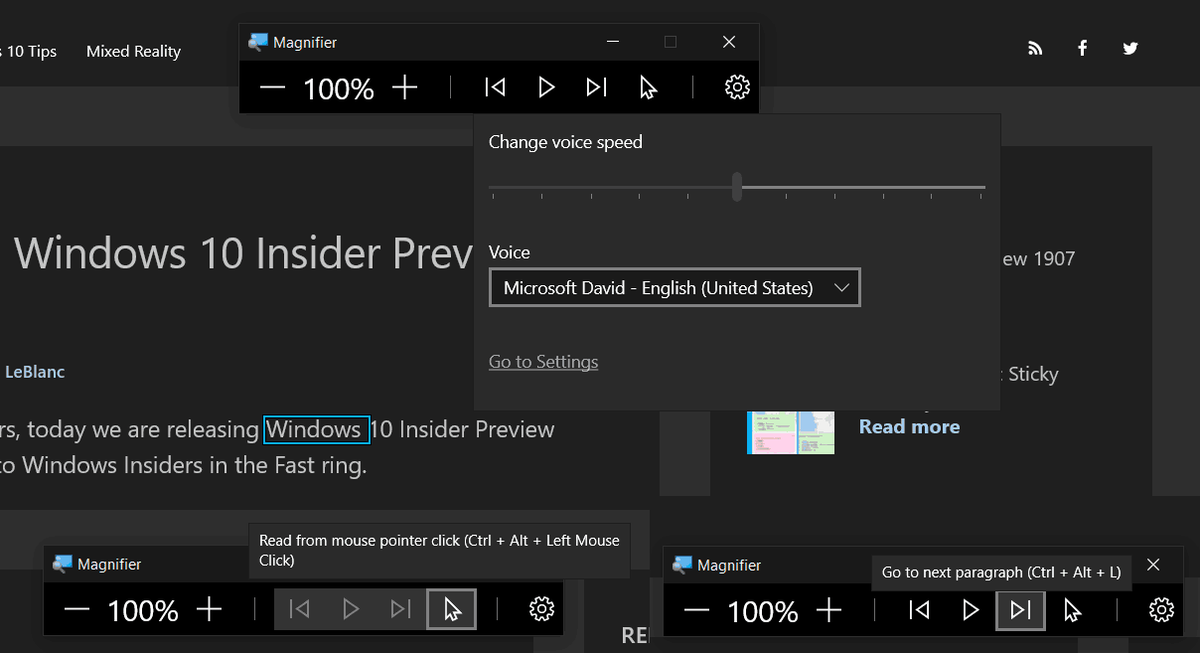Click play in bottom-left Magnifier toolbar
Screen dimensions: 1200x653
pyautogui.click(x=350, y=609)
